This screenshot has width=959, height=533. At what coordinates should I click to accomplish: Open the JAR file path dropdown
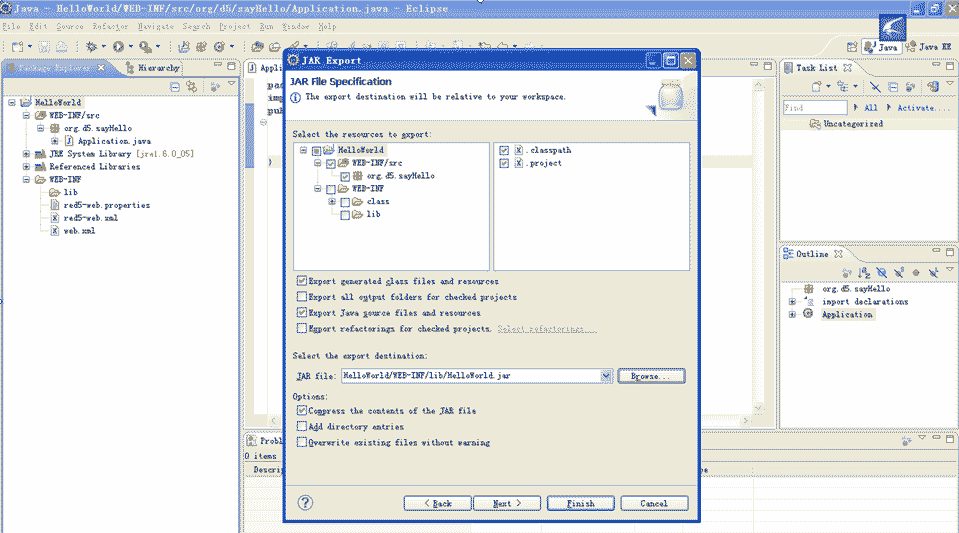[605, 376]
